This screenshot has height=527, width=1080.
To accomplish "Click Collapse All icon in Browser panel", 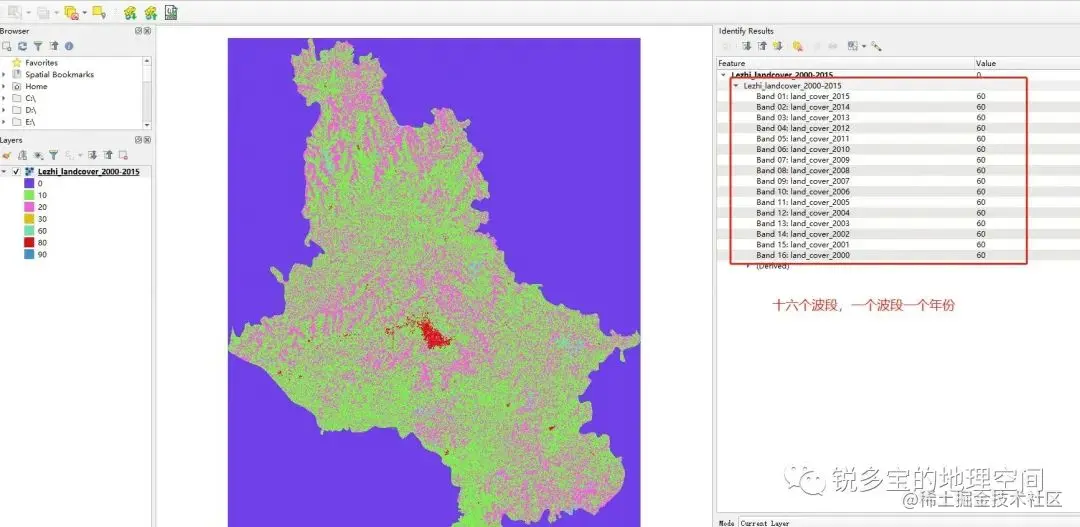I will [54, 46].
